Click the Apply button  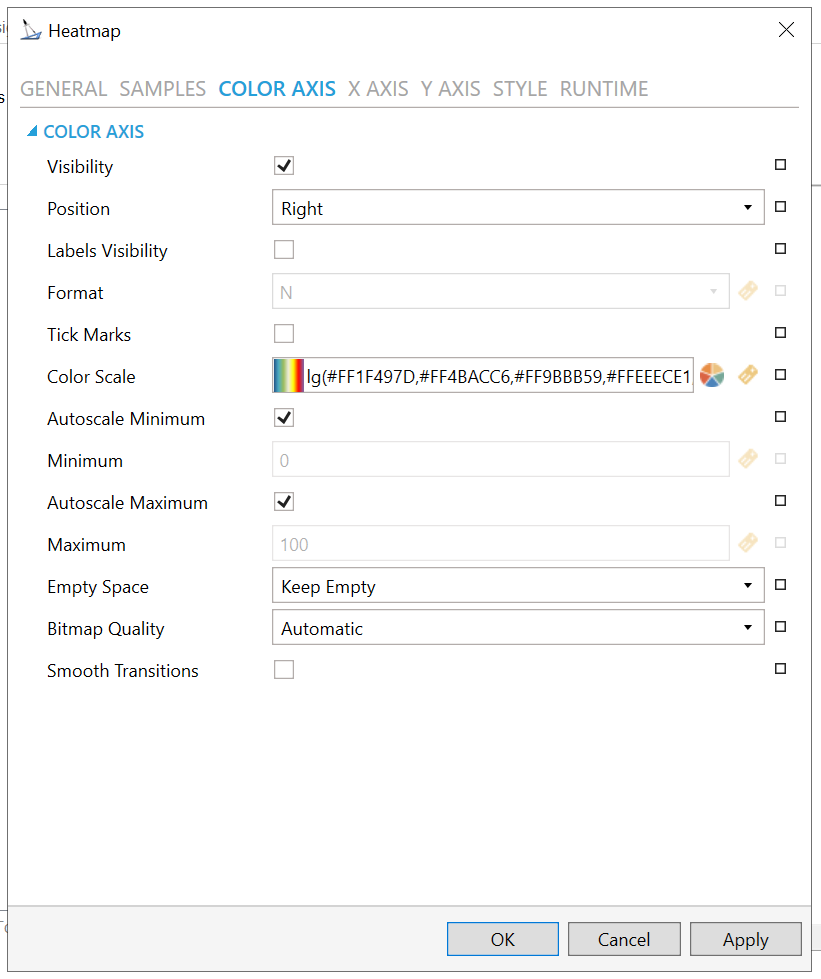745,939
